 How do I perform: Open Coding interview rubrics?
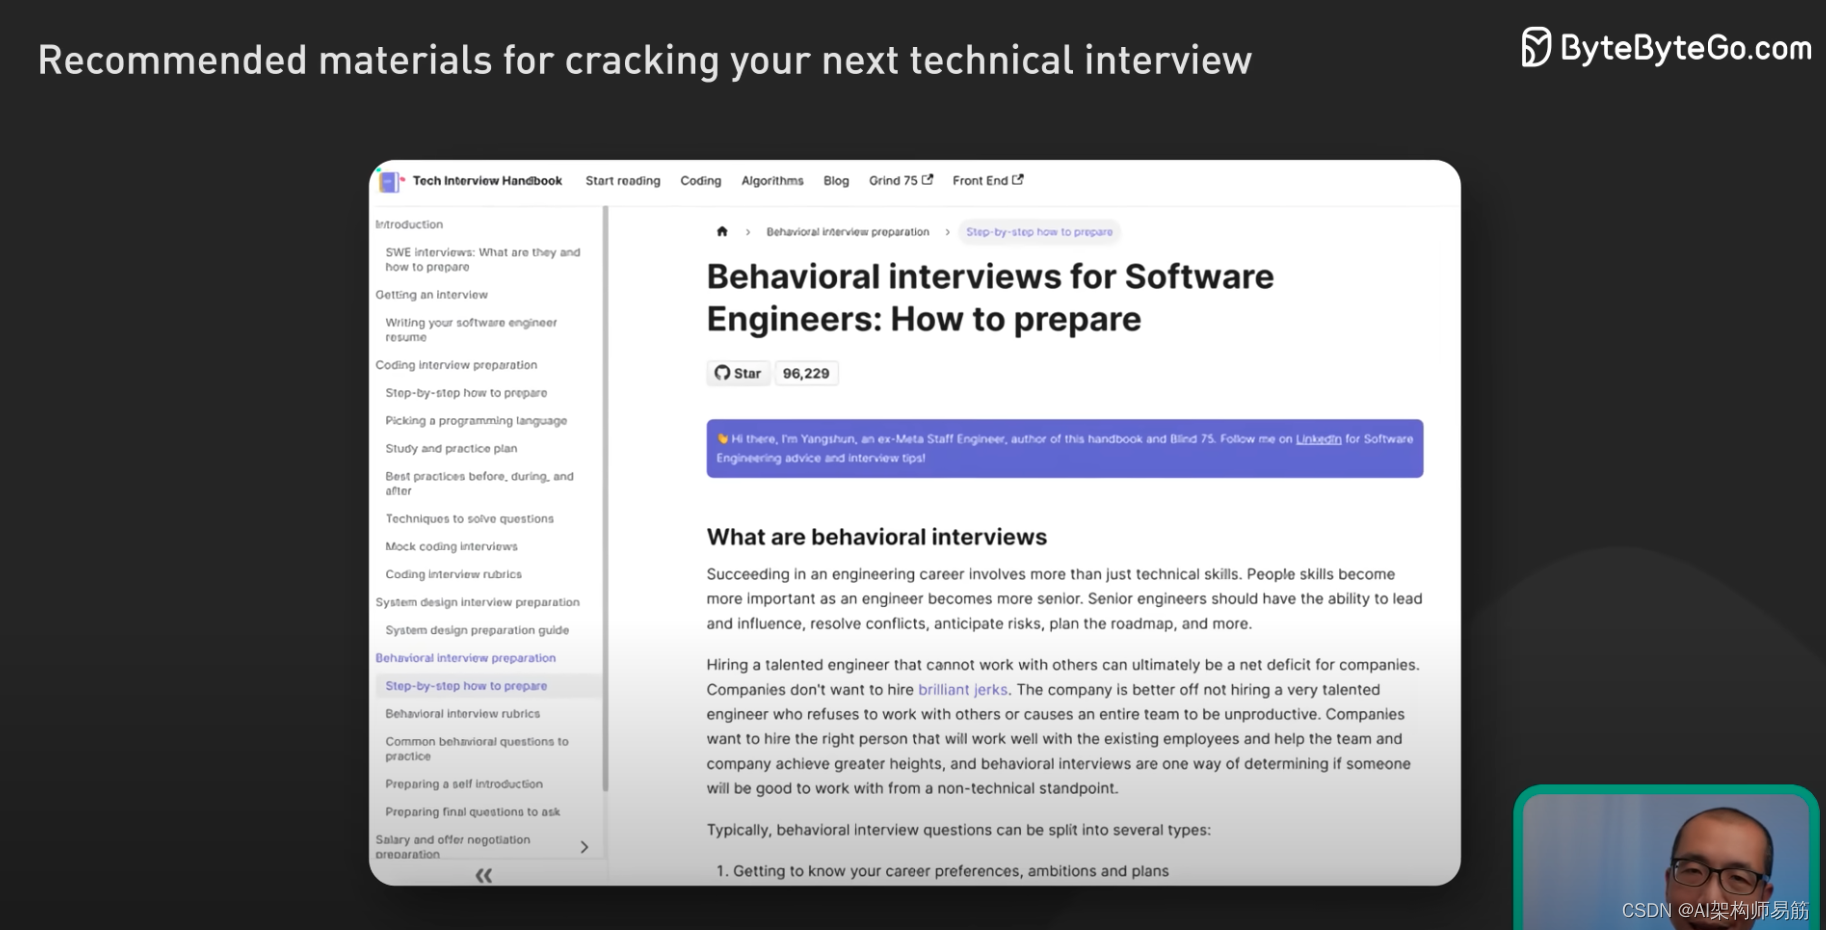coord(453,575)
